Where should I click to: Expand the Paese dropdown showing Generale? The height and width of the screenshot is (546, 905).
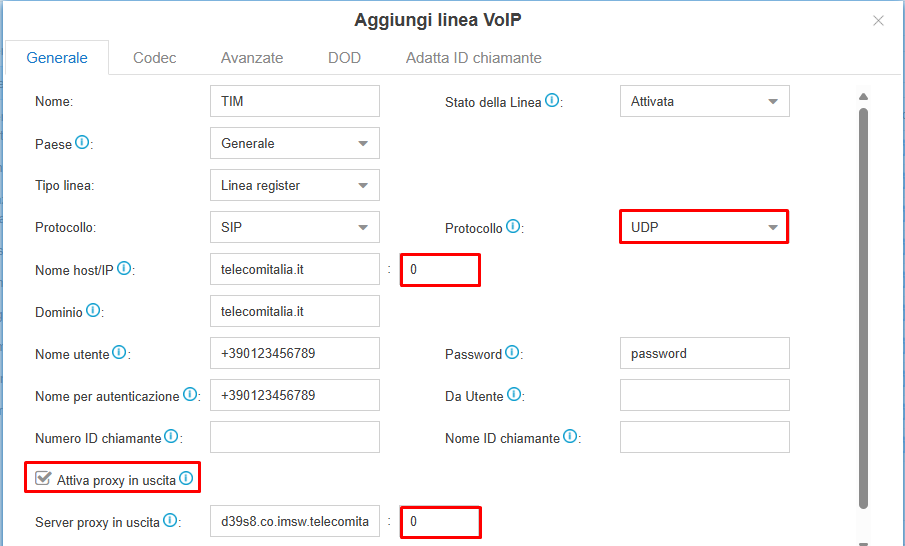pyautogui.click(x=294, y=143)
